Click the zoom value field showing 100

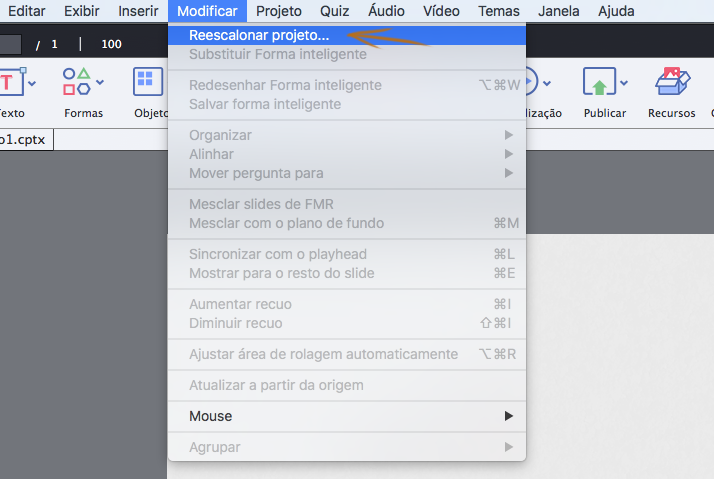[111, 44]
